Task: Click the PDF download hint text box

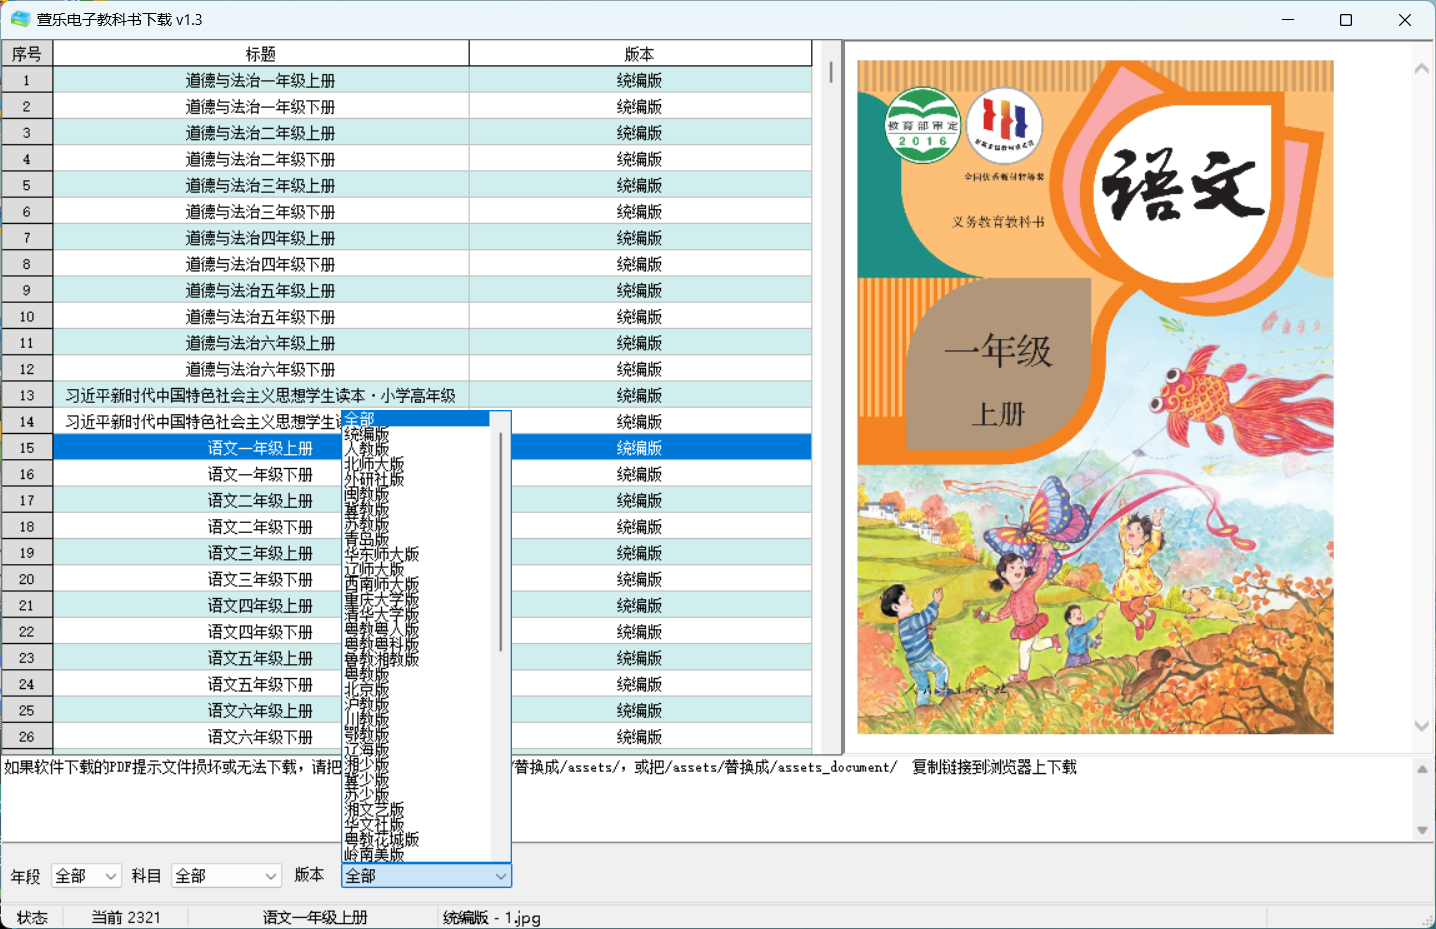Action: click(x=706, y=799)
